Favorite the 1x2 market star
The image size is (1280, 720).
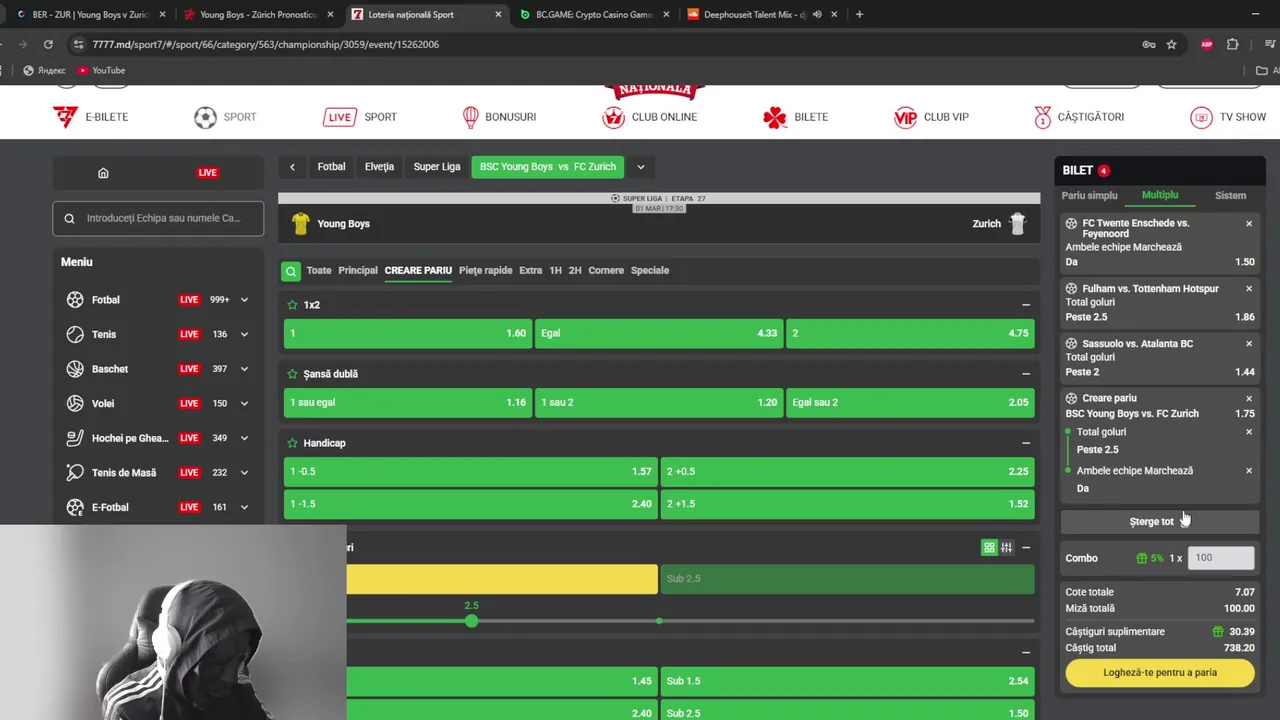(292, 305)
